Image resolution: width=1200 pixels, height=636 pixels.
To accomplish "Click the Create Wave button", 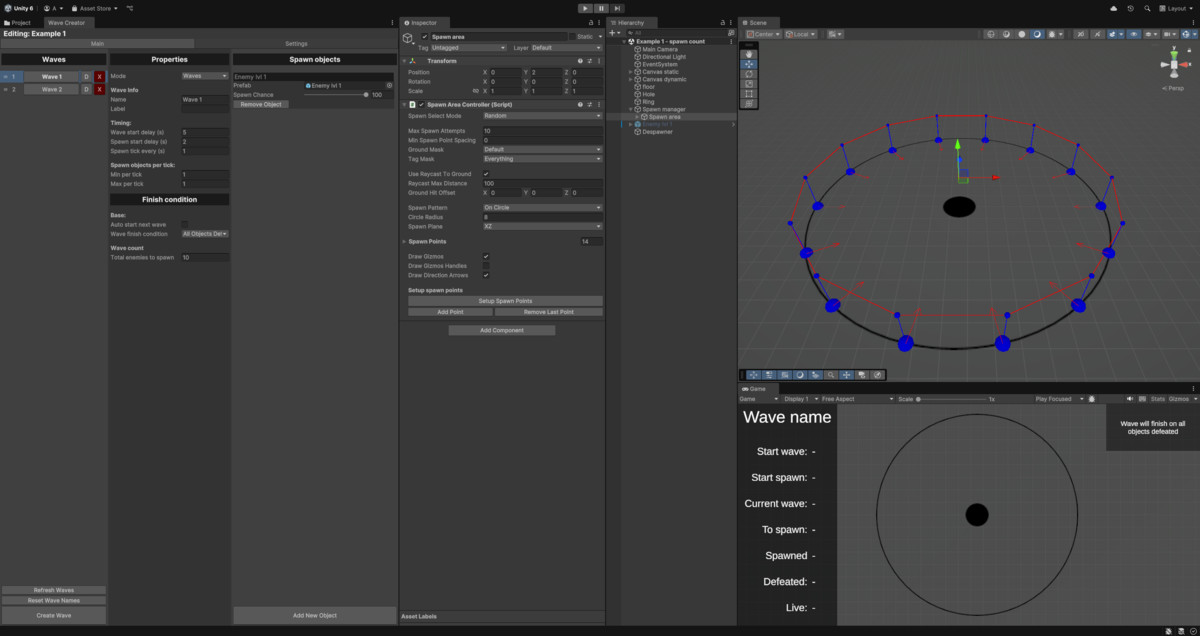I will tap(53, 615).
